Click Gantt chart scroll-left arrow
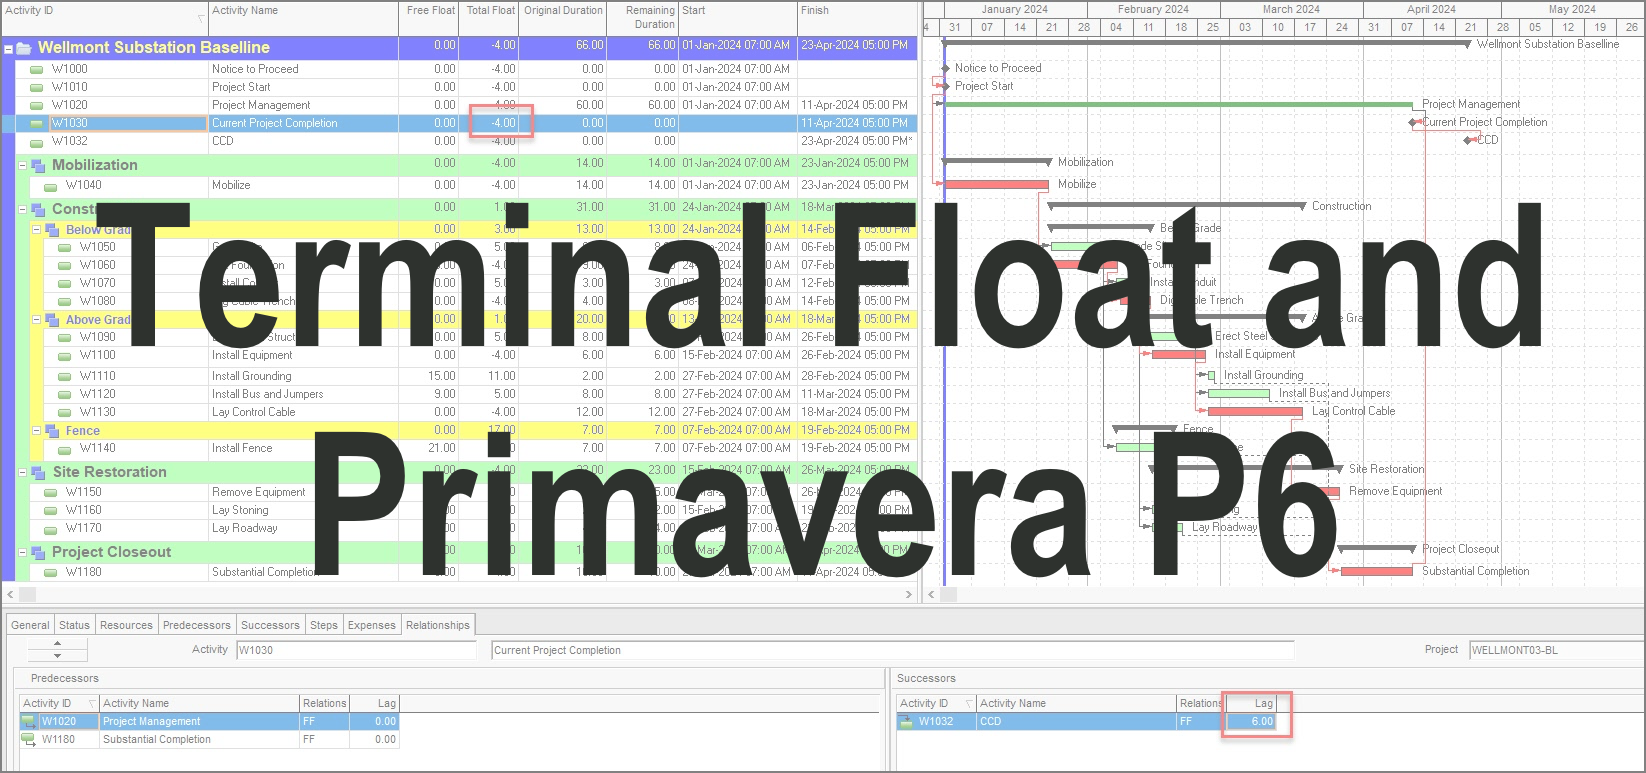 click(931, 594)
